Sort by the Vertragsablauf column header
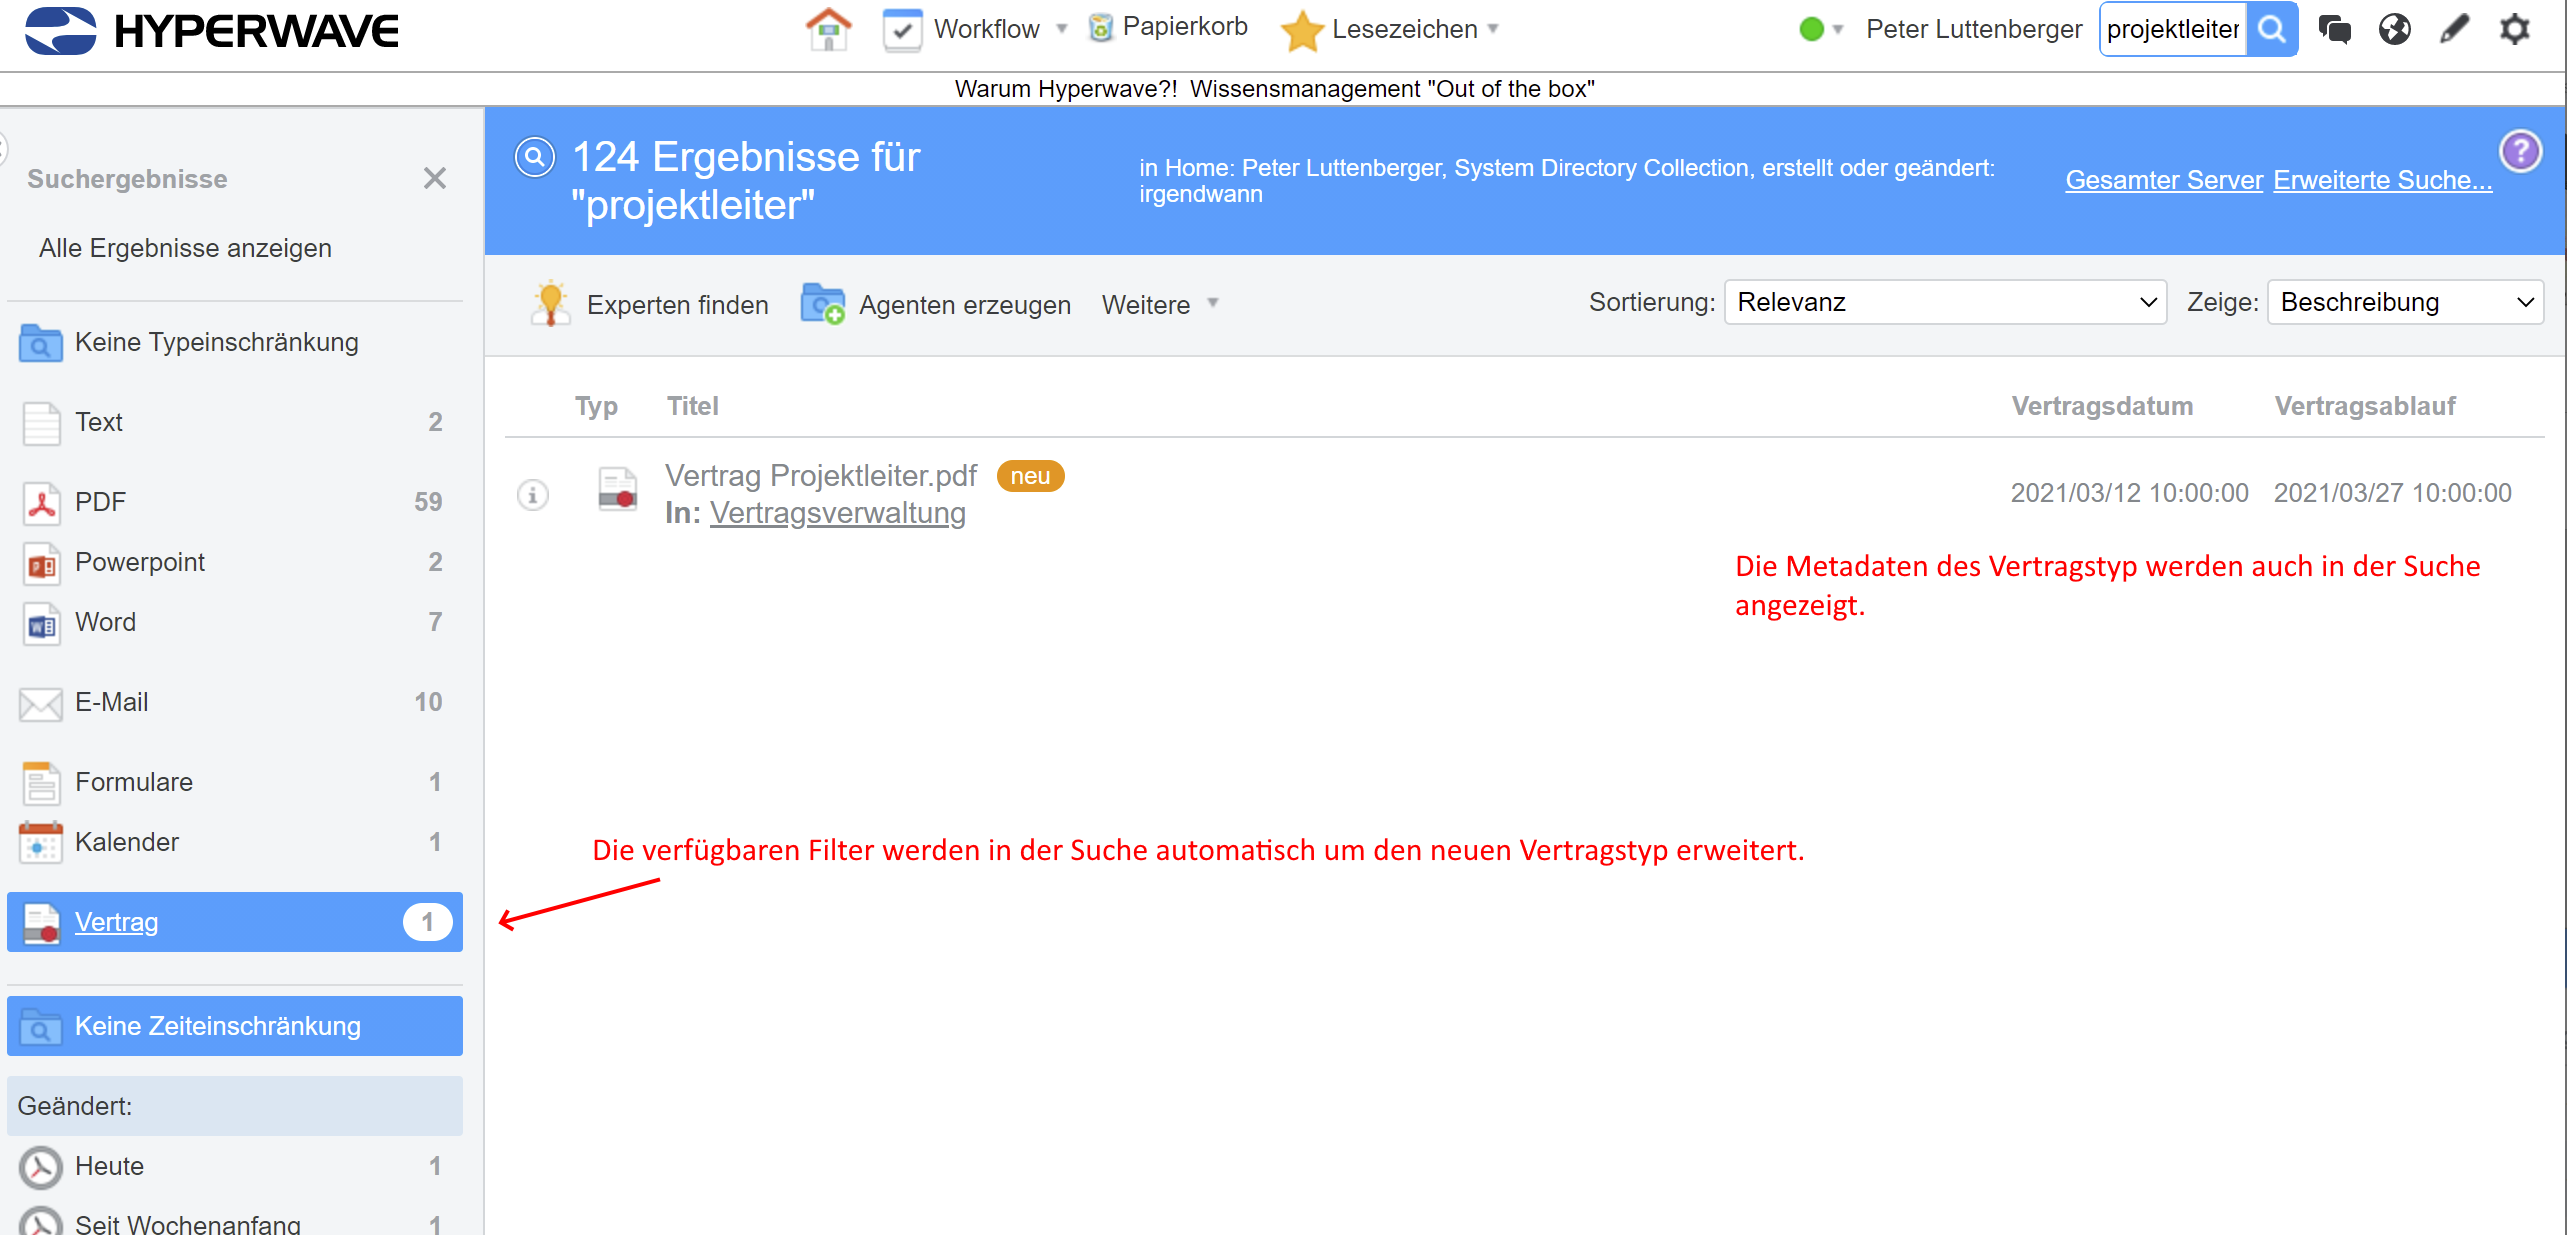 pos(2365,406)
